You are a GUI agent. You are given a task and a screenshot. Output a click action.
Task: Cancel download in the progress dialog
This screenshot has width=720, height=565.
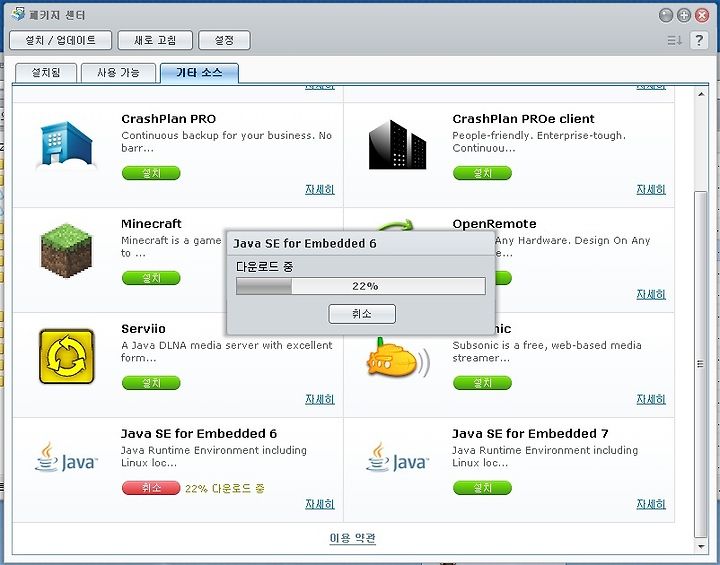[362, 314]
